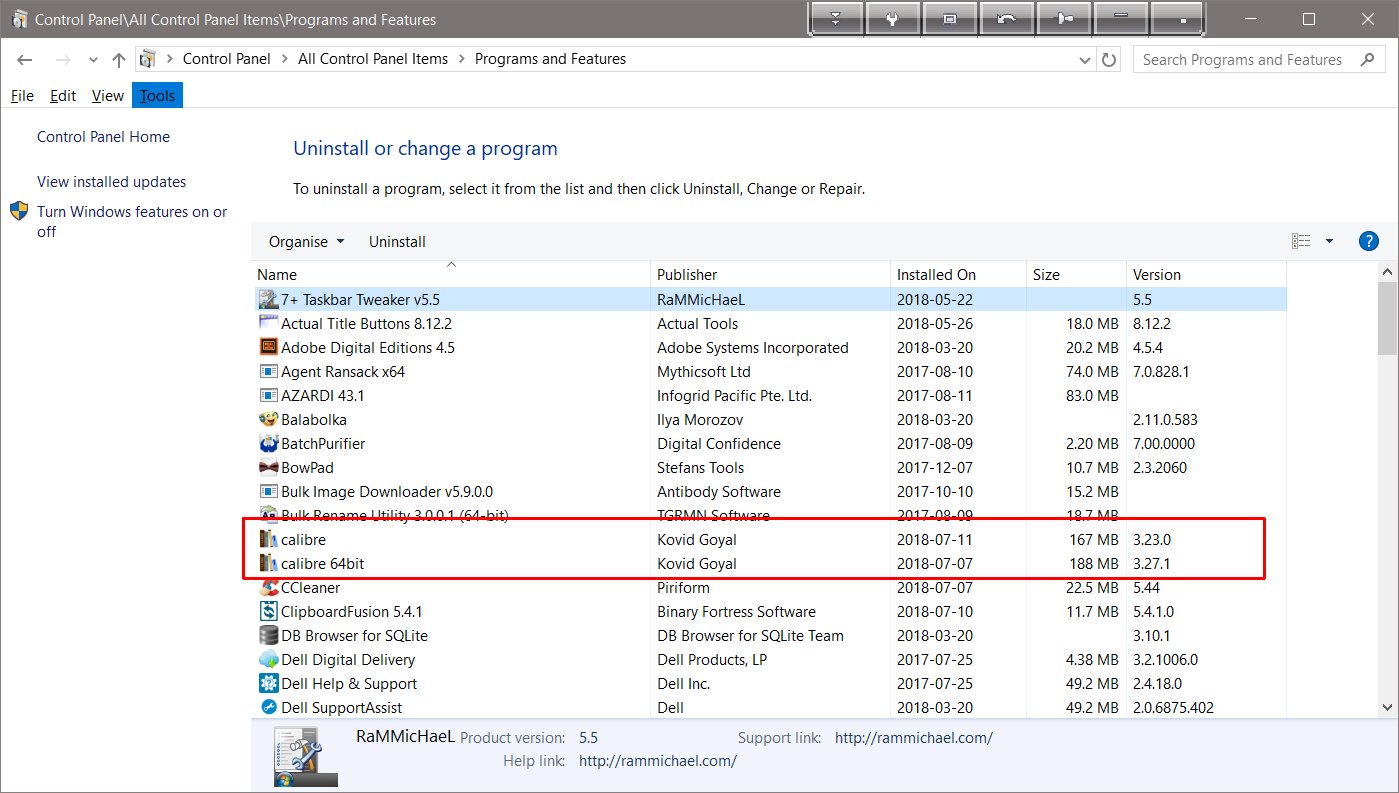Click the small-dot title-bar button
The height and width of the screenshot is (793, 1399).
click(x=1180, y=18)
